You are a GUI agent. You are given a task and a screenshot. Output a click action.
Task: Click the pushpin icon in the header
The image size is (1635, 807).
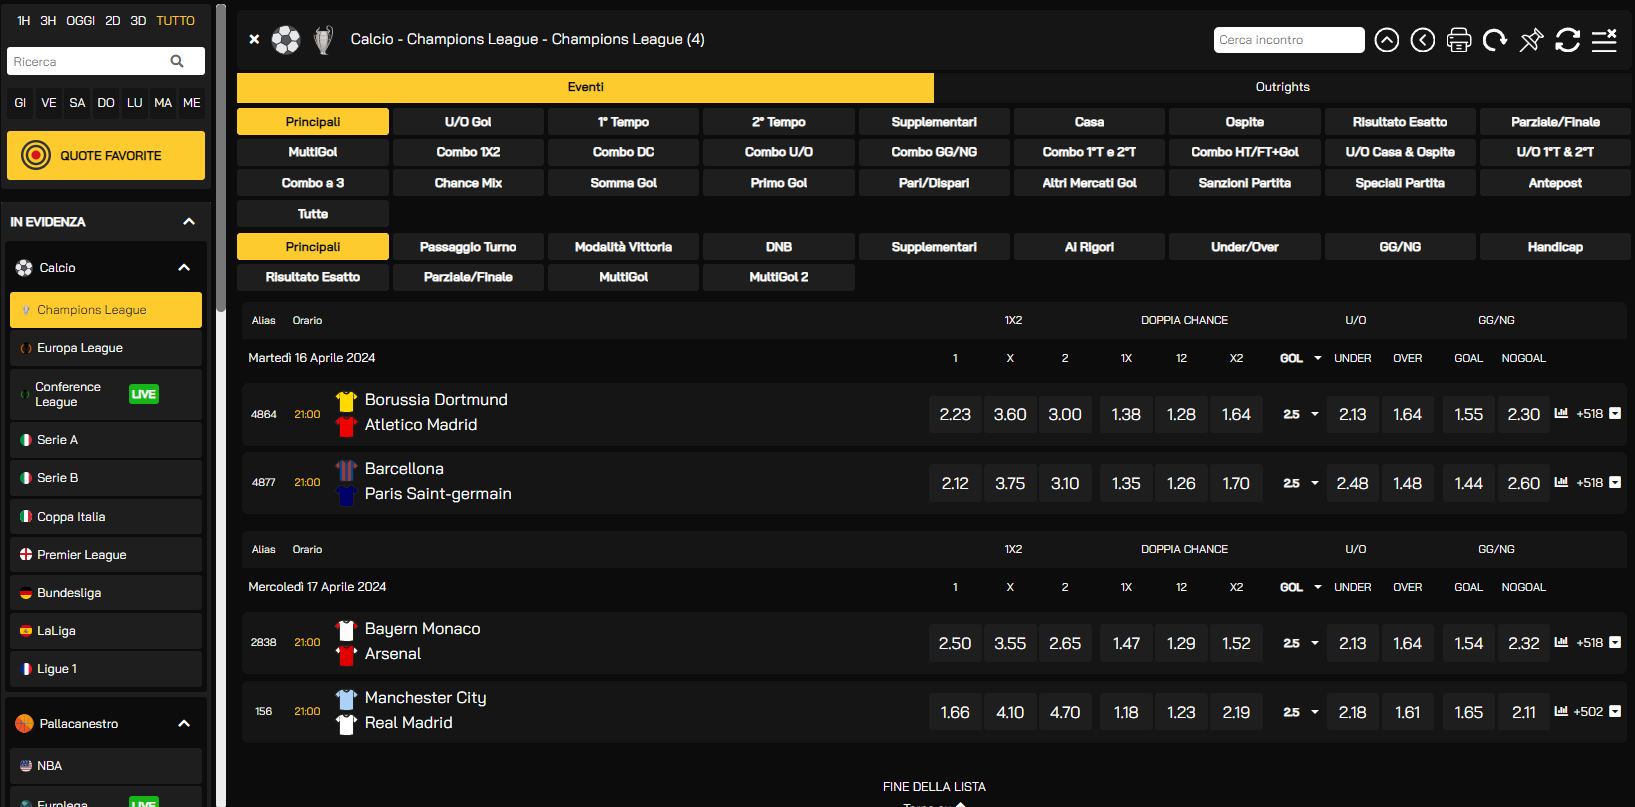pos(1531,40)
